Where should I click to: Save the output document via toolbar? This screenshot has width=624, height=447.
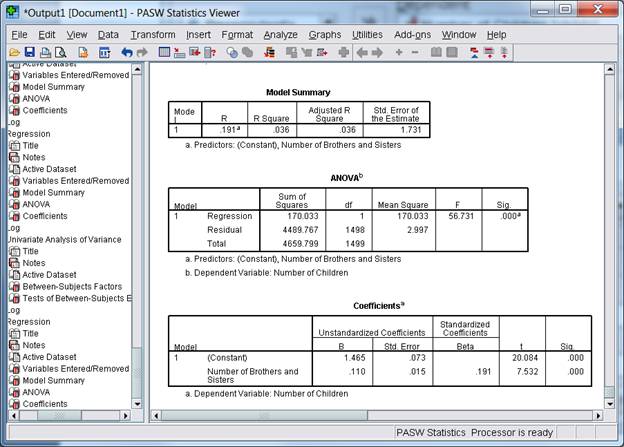coord(30,52)
